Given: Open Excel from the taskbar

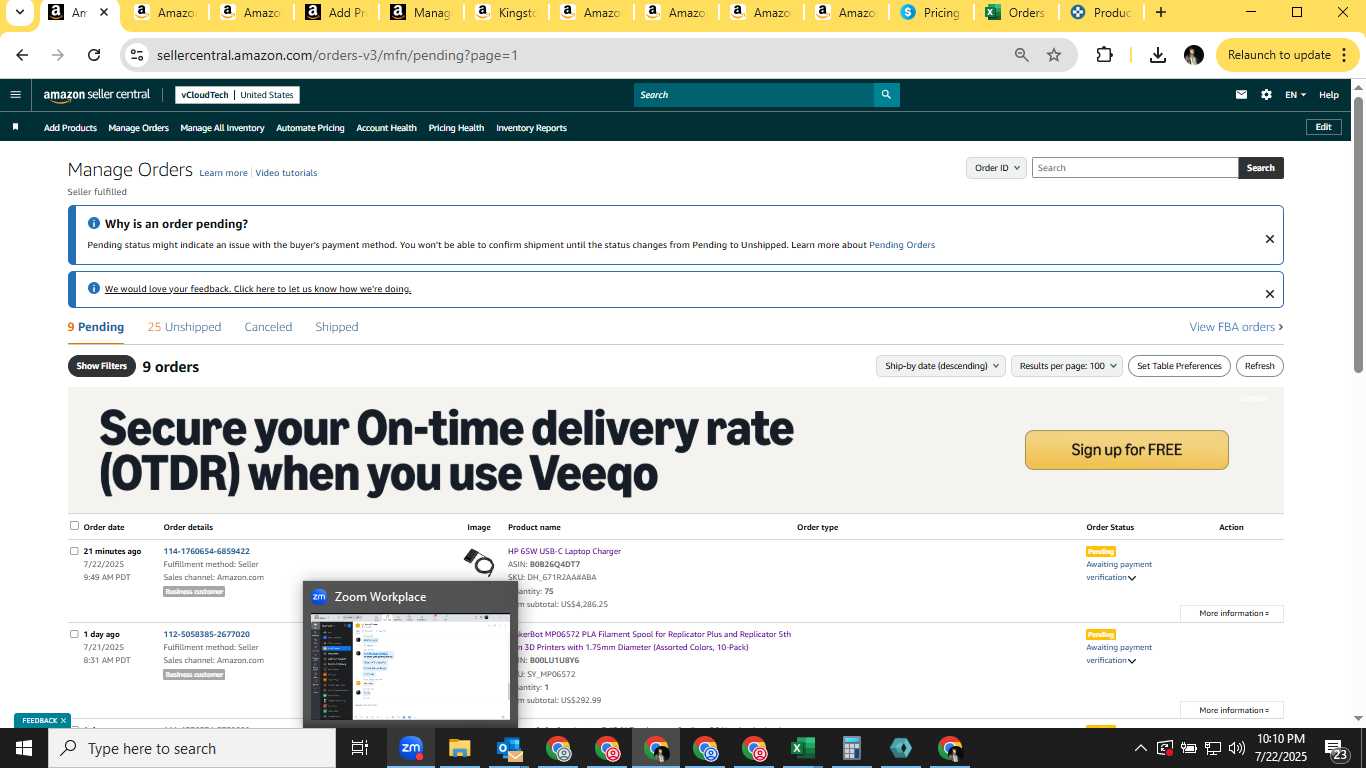Looking at the screenshot, I should tap(802, 748).
